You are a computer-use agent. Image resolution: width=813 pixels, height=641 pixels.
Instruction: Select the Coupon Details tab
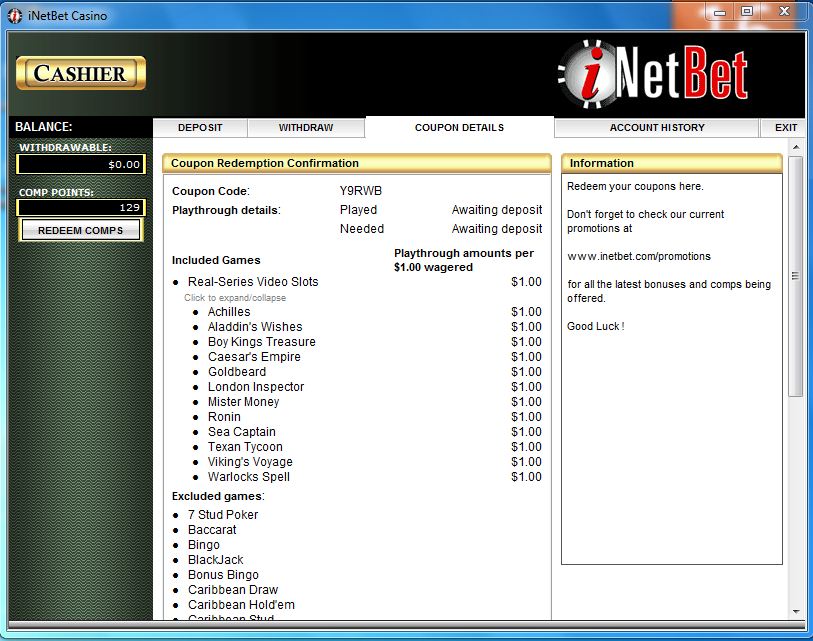[x=459, y=128]
